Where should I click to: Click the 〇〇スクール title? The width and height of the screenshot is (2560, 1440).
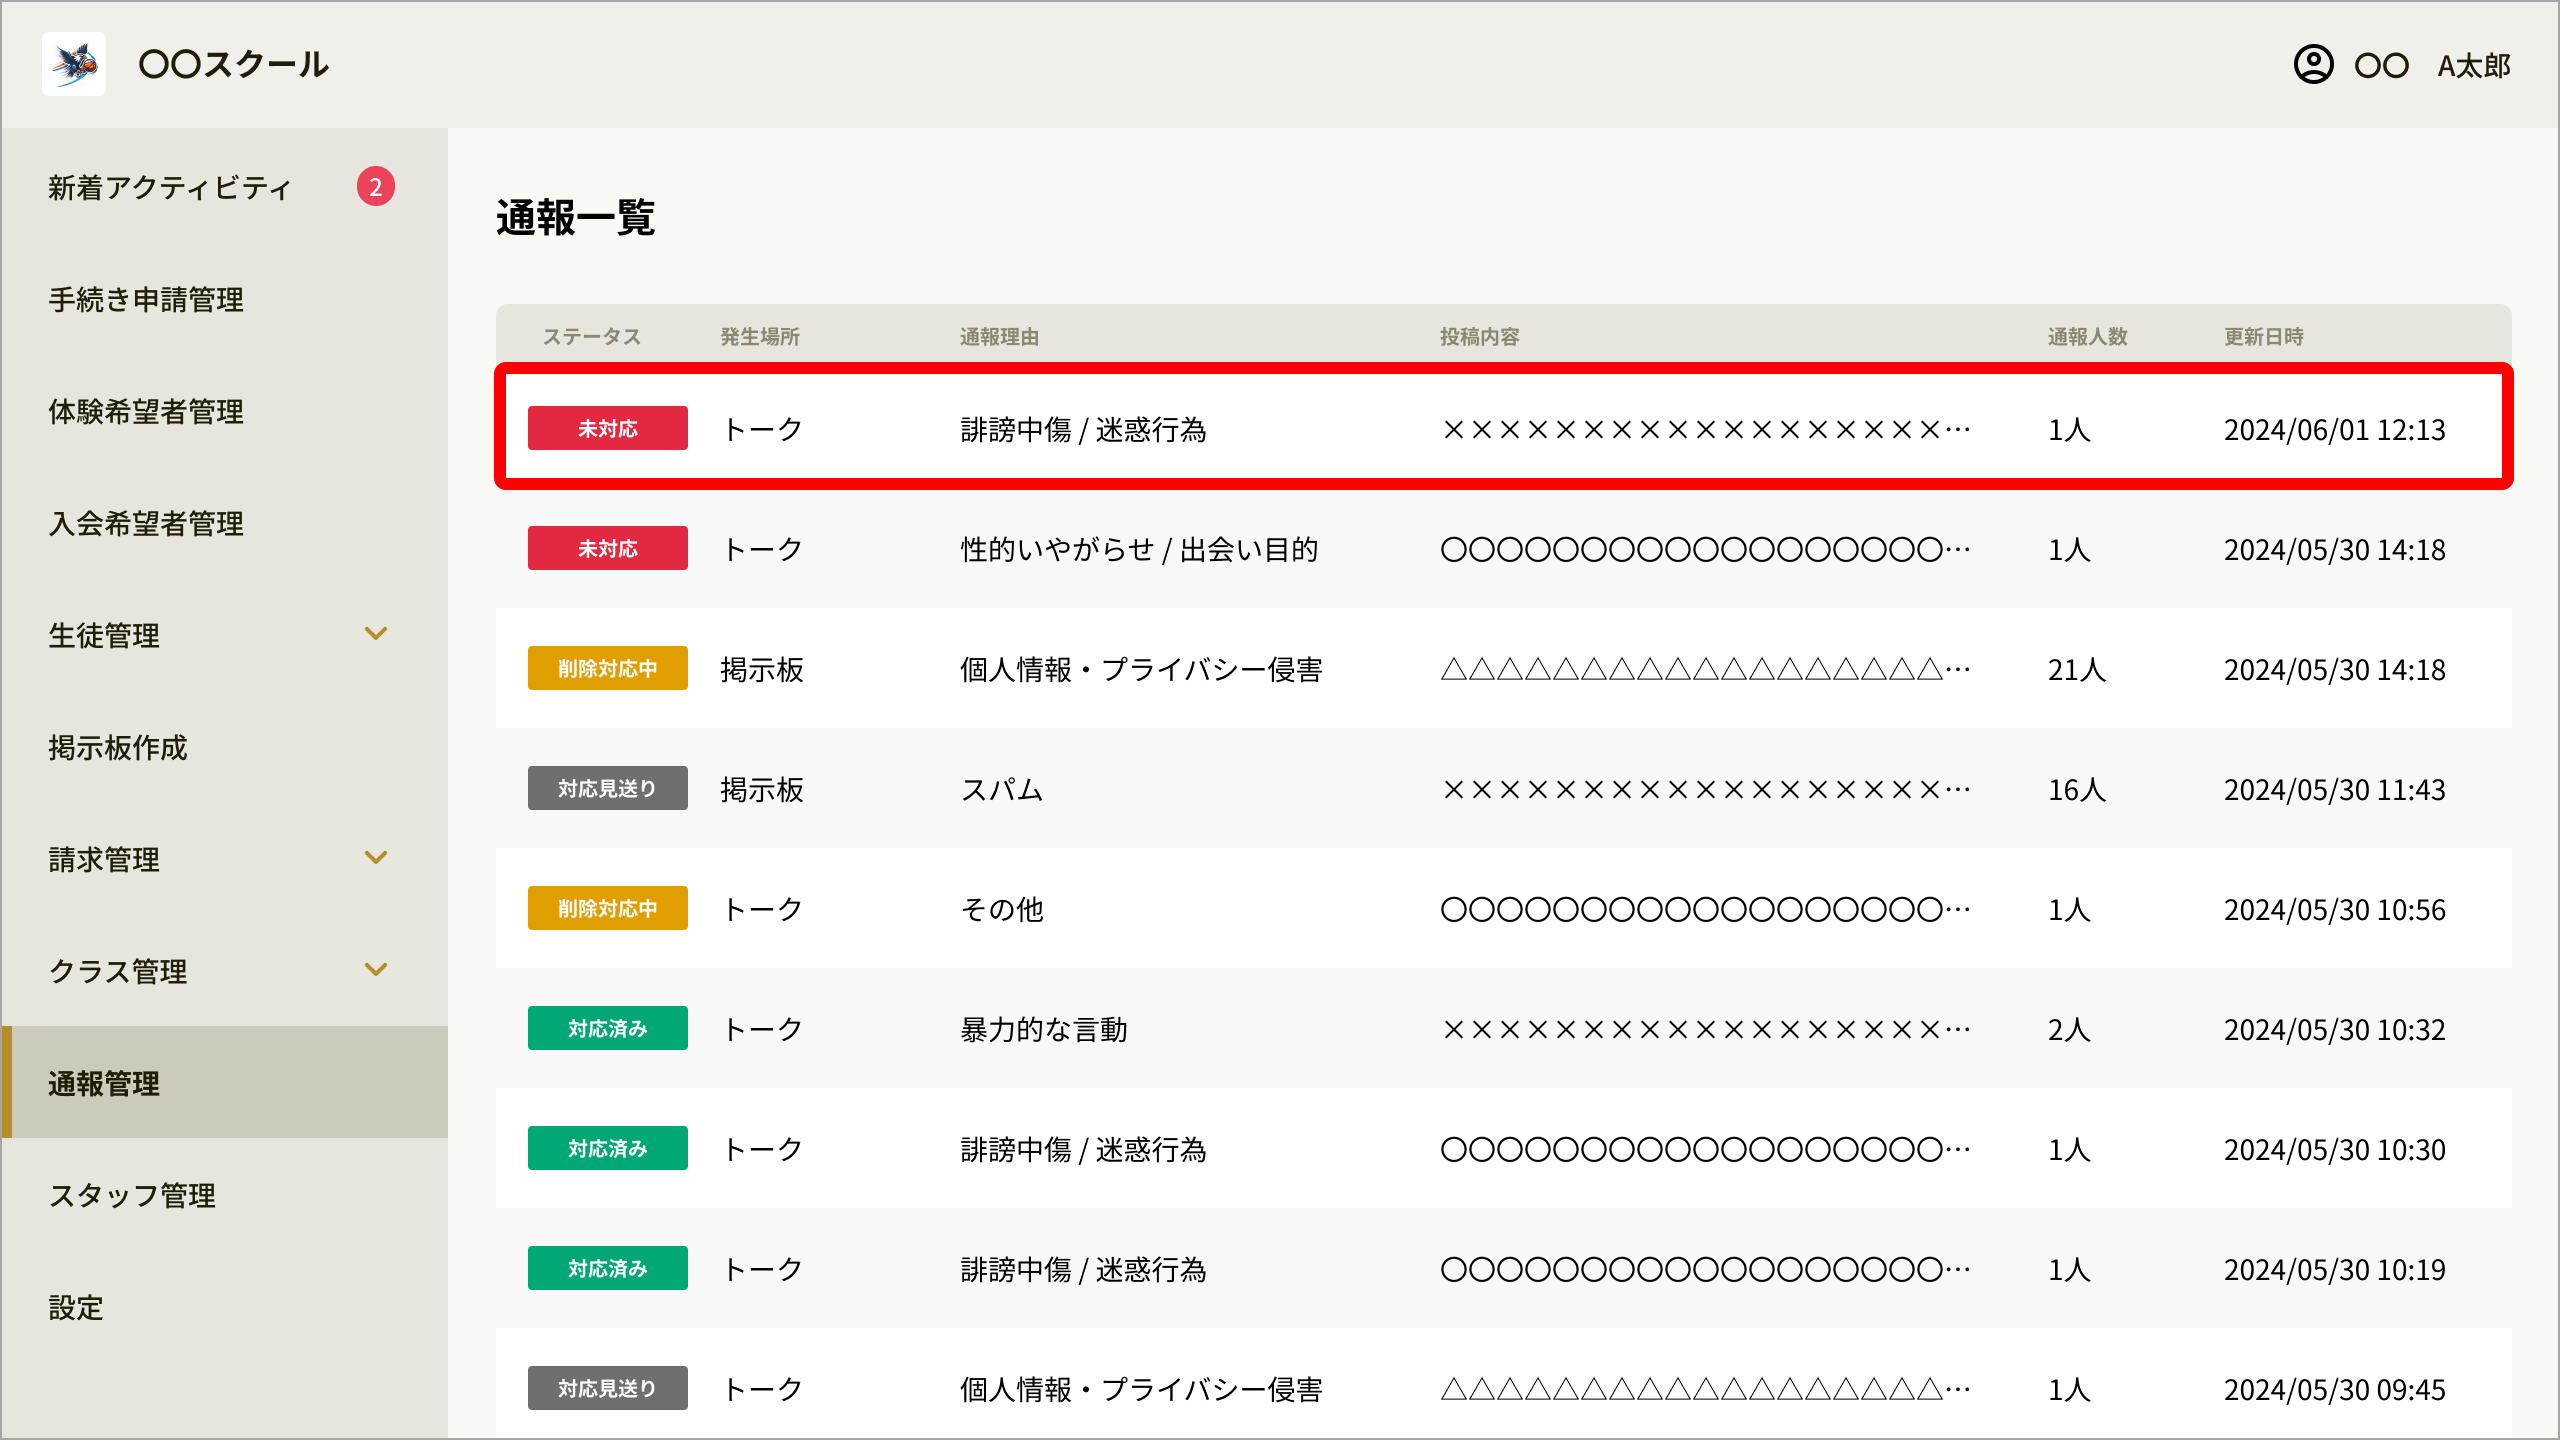[x=233, y=64]
